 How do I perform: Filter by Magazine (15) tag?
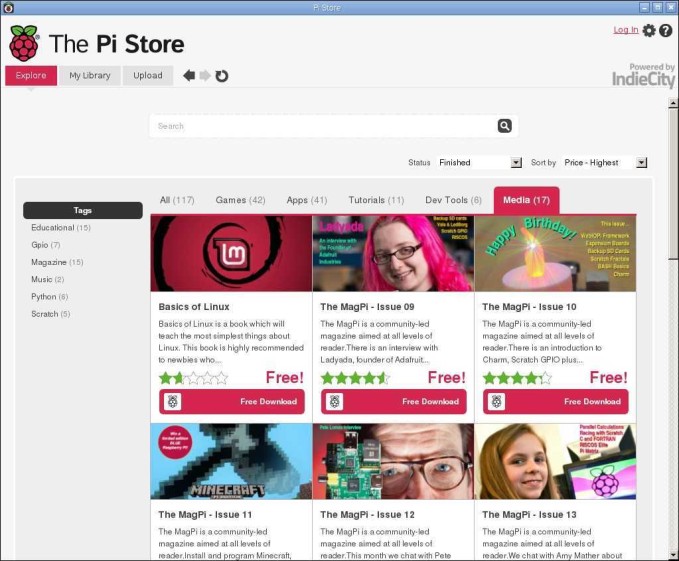click(x=57, y=262)
